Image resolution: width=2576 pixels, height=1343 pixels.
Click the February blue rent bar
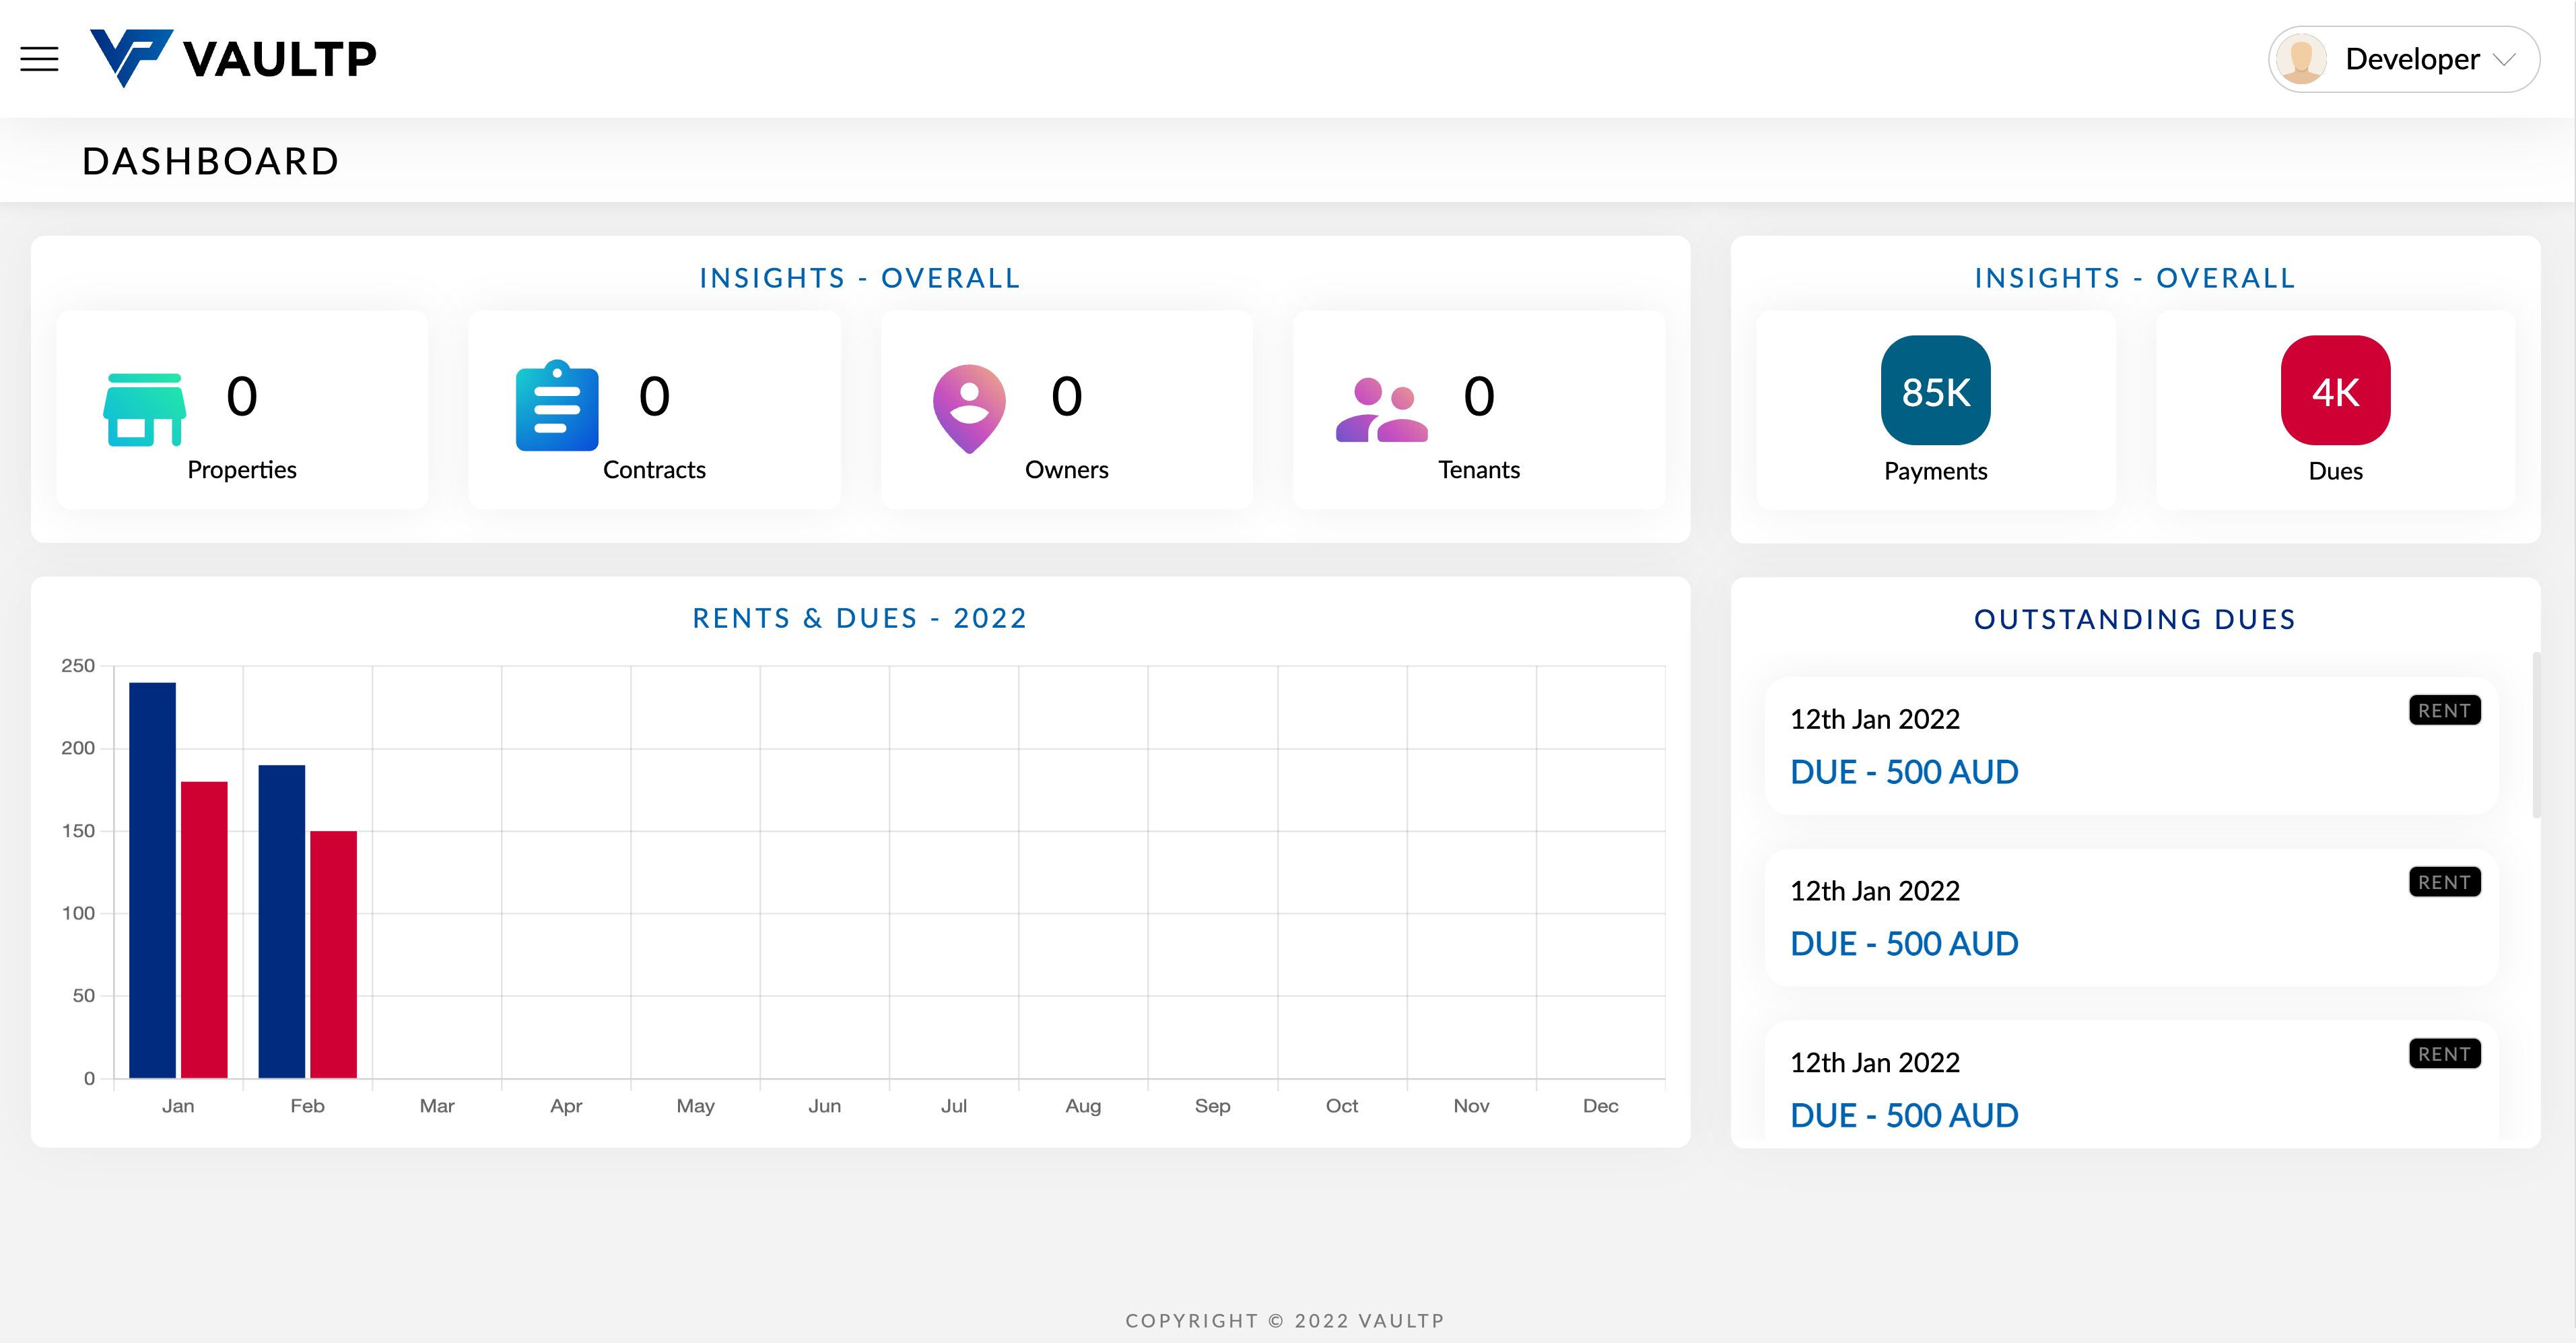point(282,921)
